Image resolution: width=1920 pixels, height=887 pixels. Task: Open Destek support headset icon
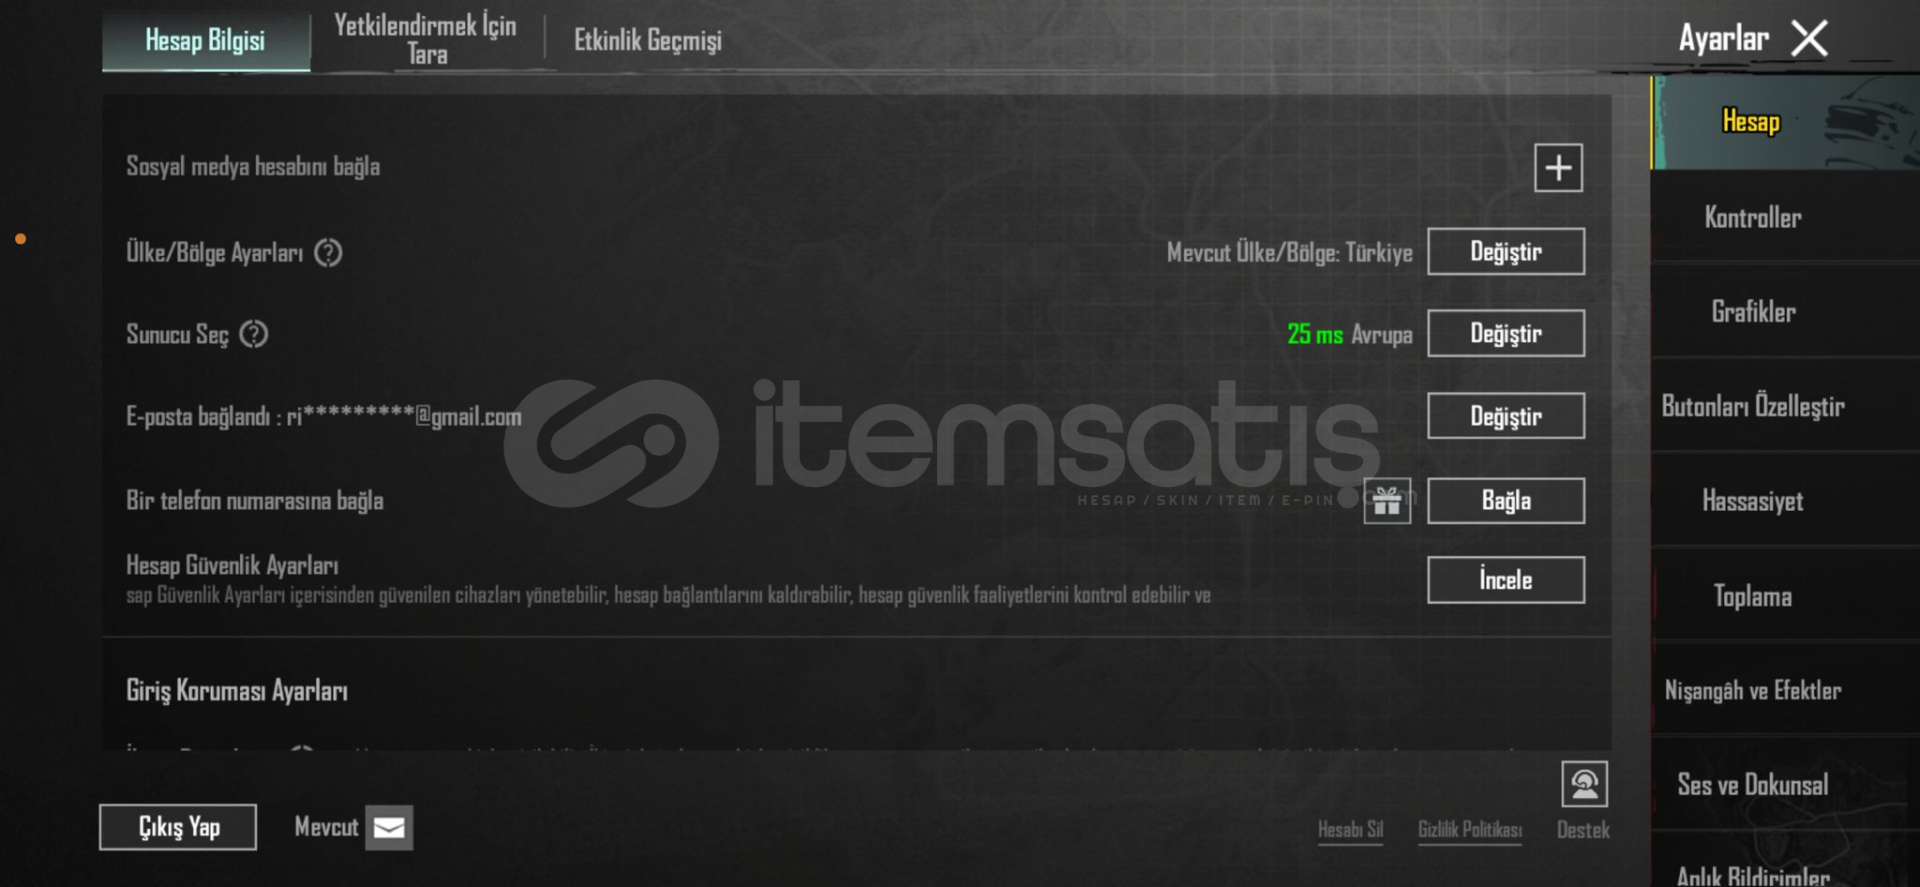pyautogui.click(x=1584, y=784)
